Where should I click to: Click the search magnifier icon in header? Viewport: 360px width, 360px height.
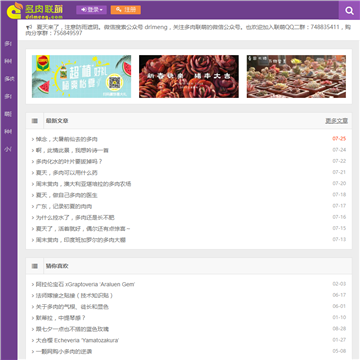(x=349, y=11)
